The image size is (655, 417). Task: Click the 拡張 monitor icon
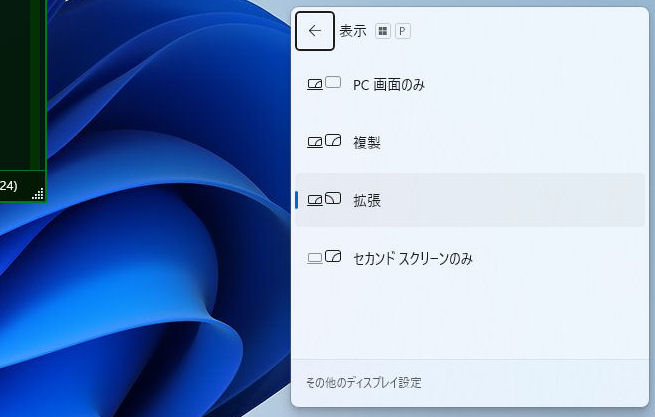324,199
